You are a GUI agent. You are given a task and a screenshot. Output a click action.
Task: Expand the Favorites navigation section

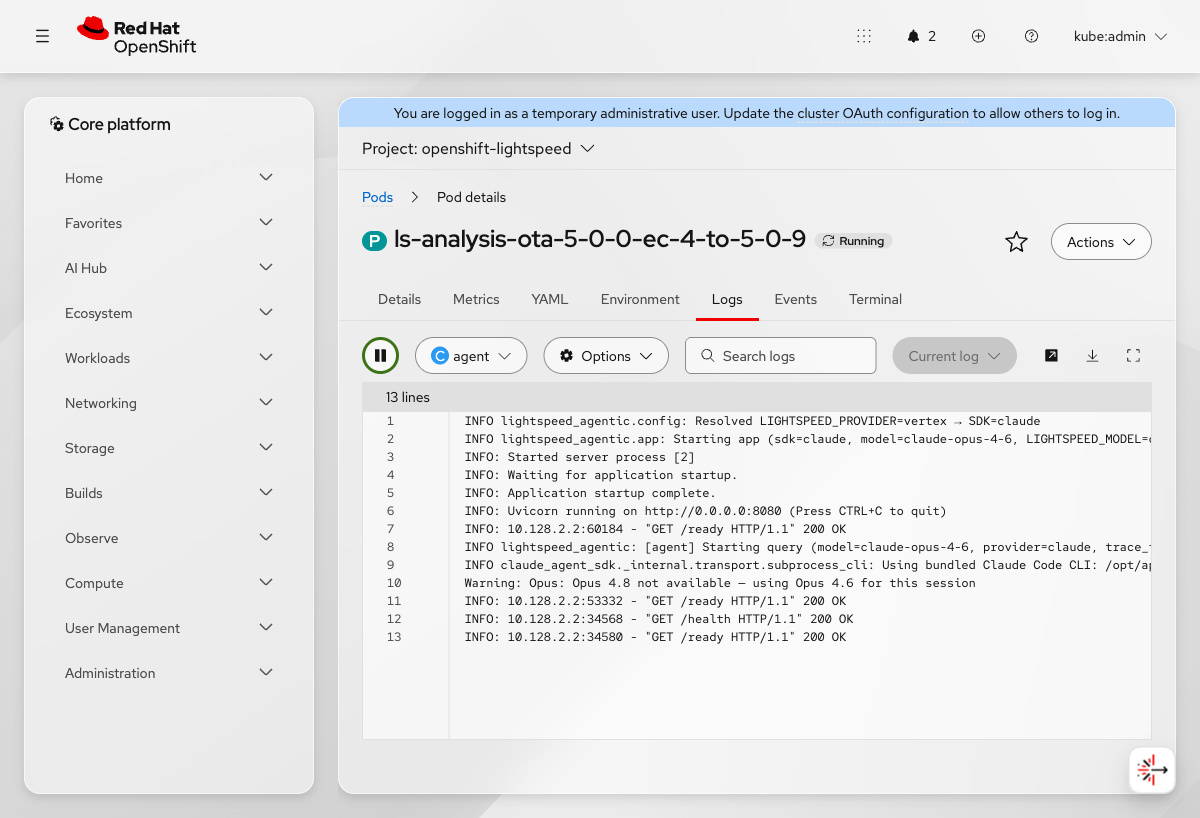click(x=169, y=223)
